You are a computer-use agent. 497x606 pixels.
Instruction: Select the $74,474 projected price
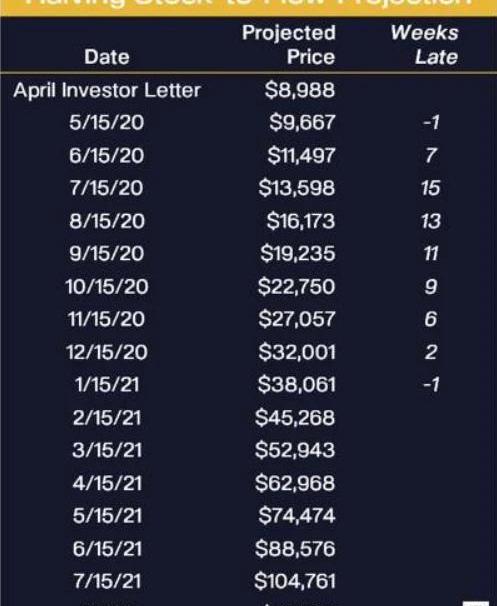click(297, 516)
